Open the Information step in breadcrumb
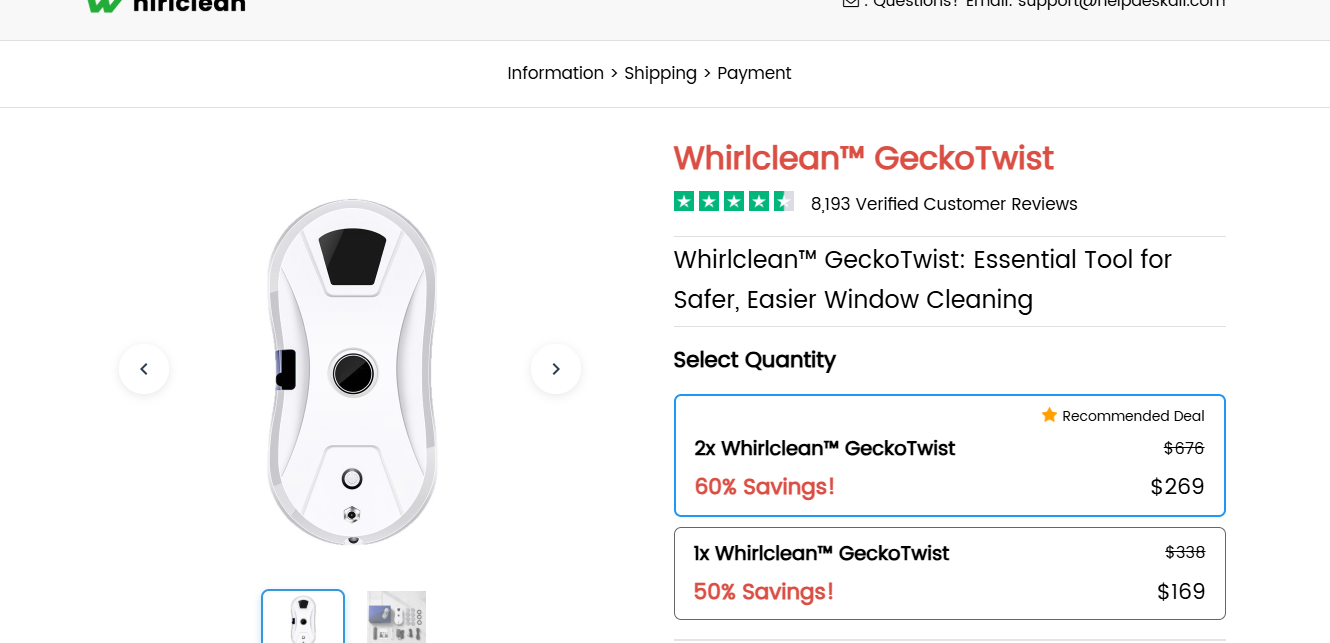Screen dimensions: 1330x643 pos(555,73)
